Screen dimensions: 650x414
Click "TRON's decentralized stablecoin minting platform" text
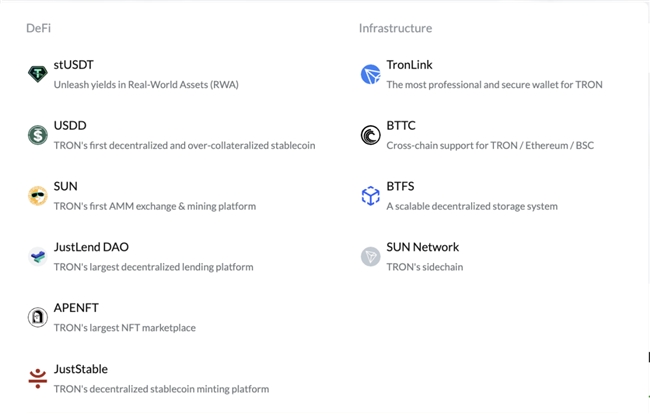161,389
